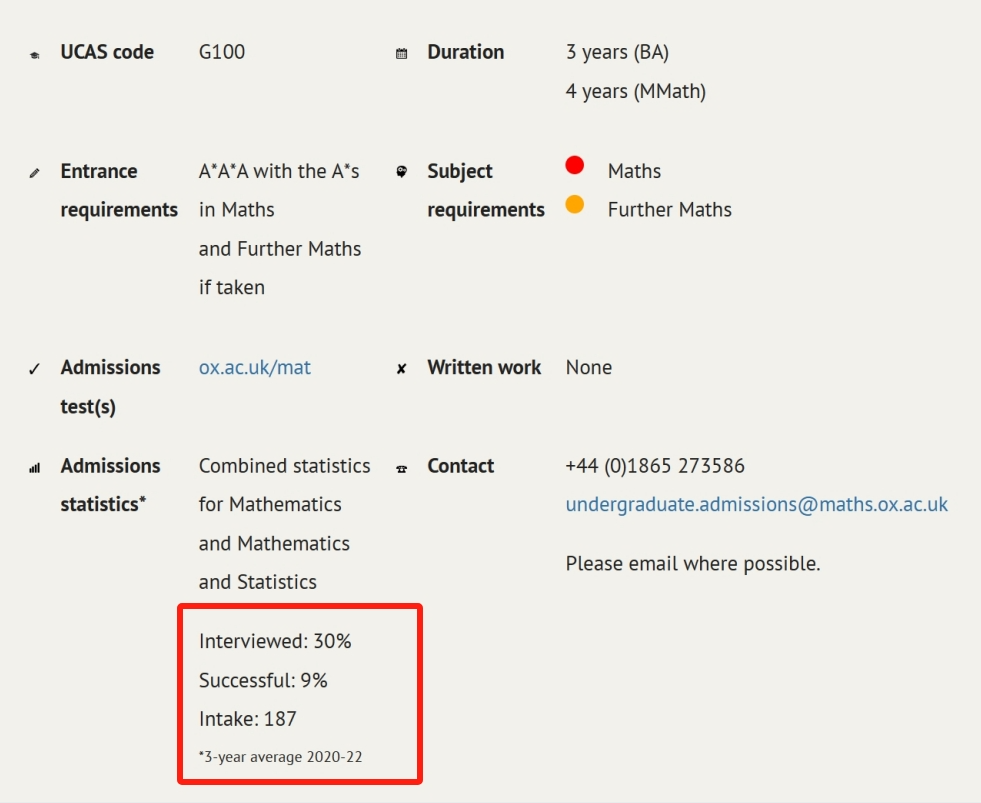Click the Intake: 187 statistic
Screen dimensions: 981x803
(247, 718)
